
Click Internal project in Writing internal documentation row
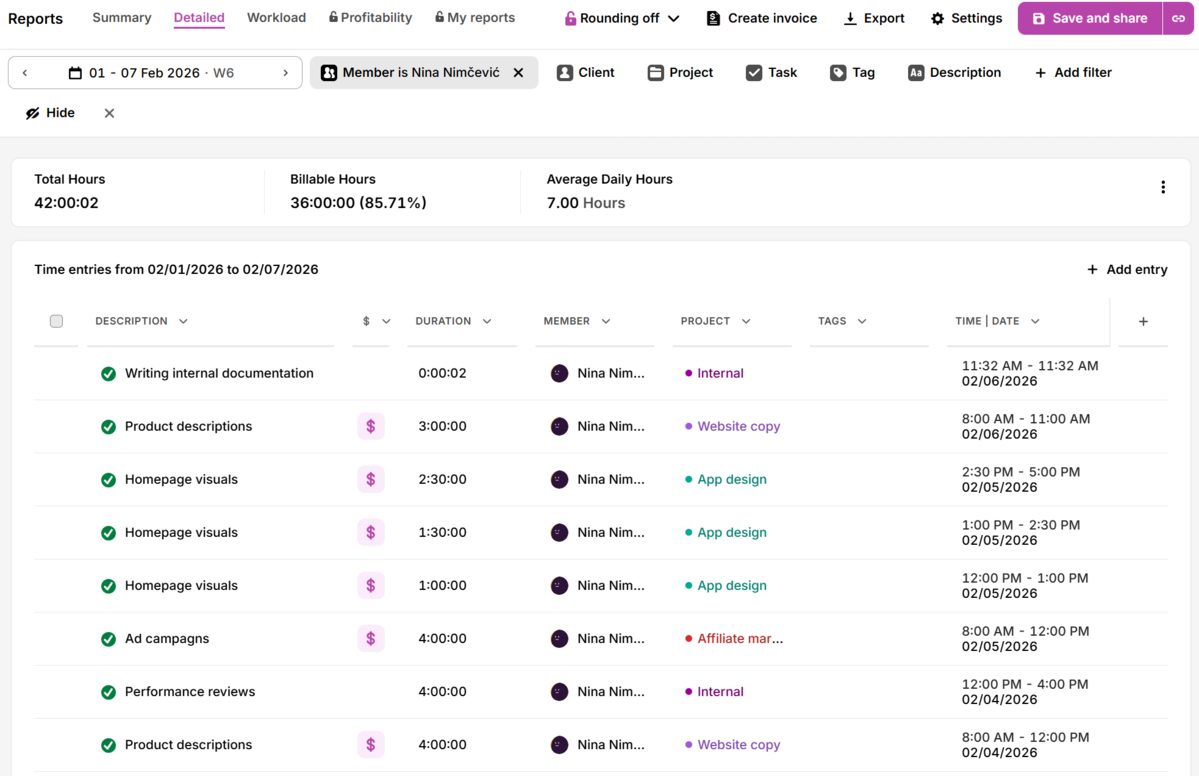coord(714,373)
